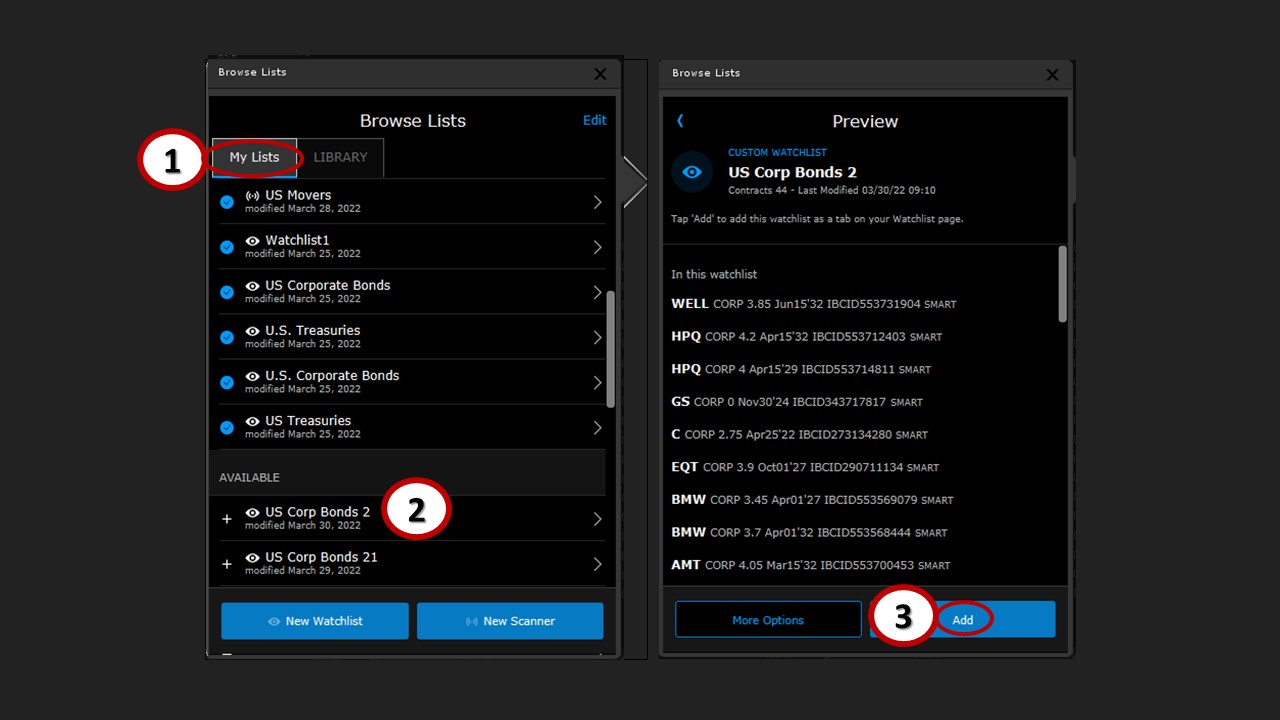Click the Edit link in Browse Lists
Screen dimensions: 1280x720
[594, 120]
